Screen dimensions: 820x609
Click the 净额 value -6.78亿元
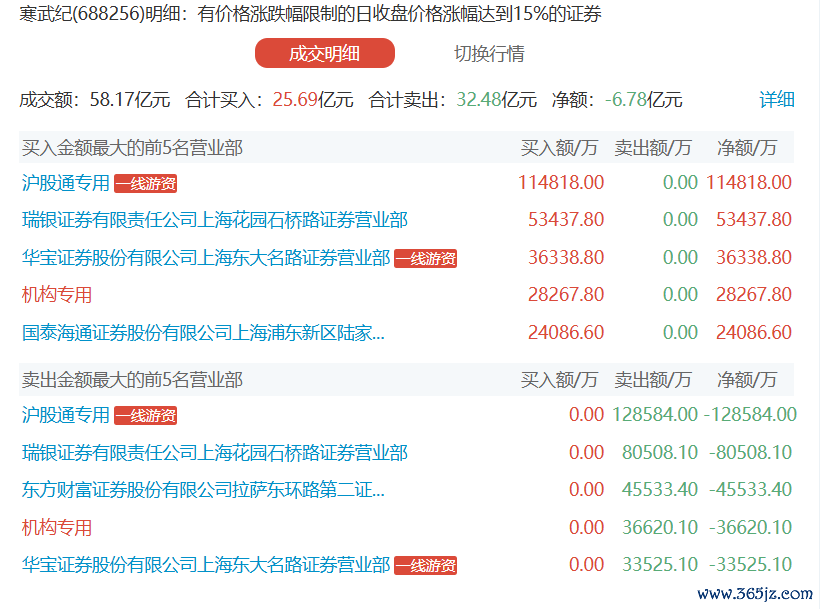click(x=644, y=99)
